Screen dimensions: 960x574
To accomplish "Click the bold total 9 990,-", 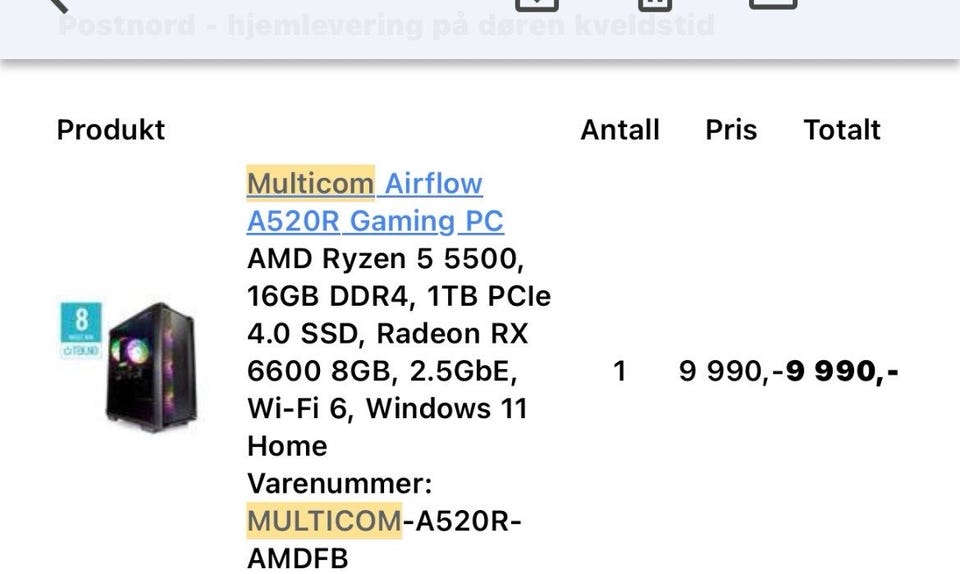I will [842, 371].
